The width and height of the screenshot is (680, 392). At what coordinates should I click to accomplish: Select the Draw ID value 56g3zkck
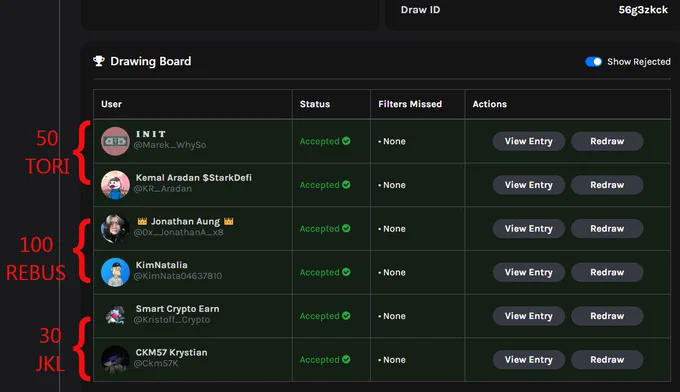point(643,10)
